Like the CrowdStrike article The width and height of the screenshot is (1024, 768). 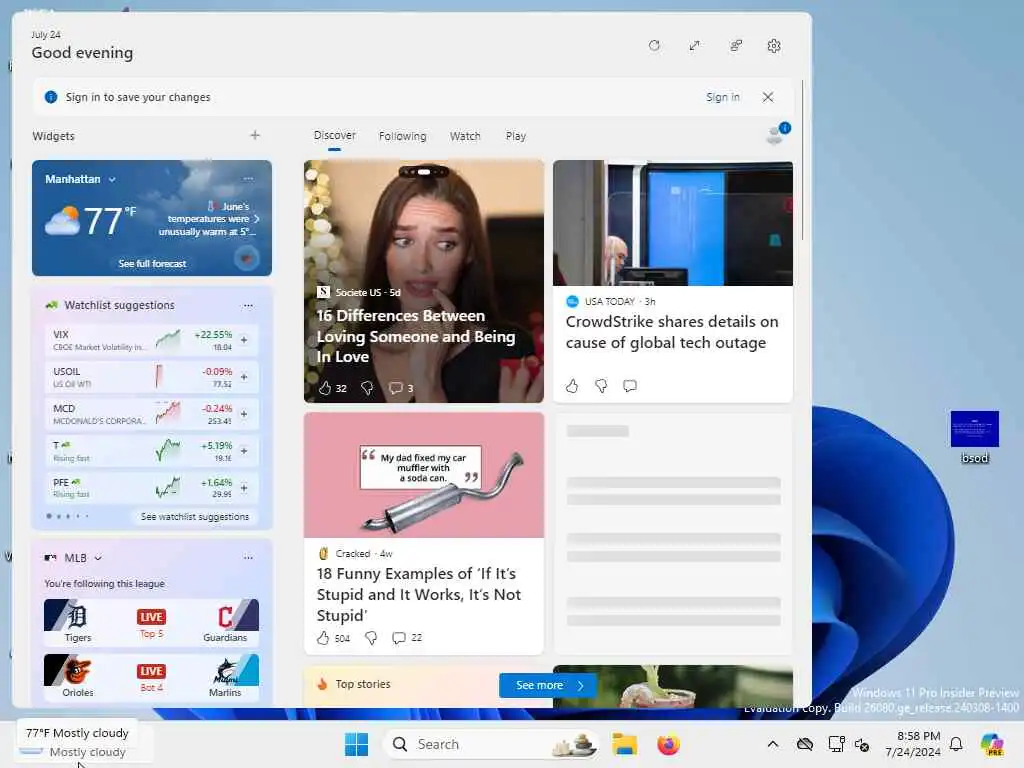572,386
